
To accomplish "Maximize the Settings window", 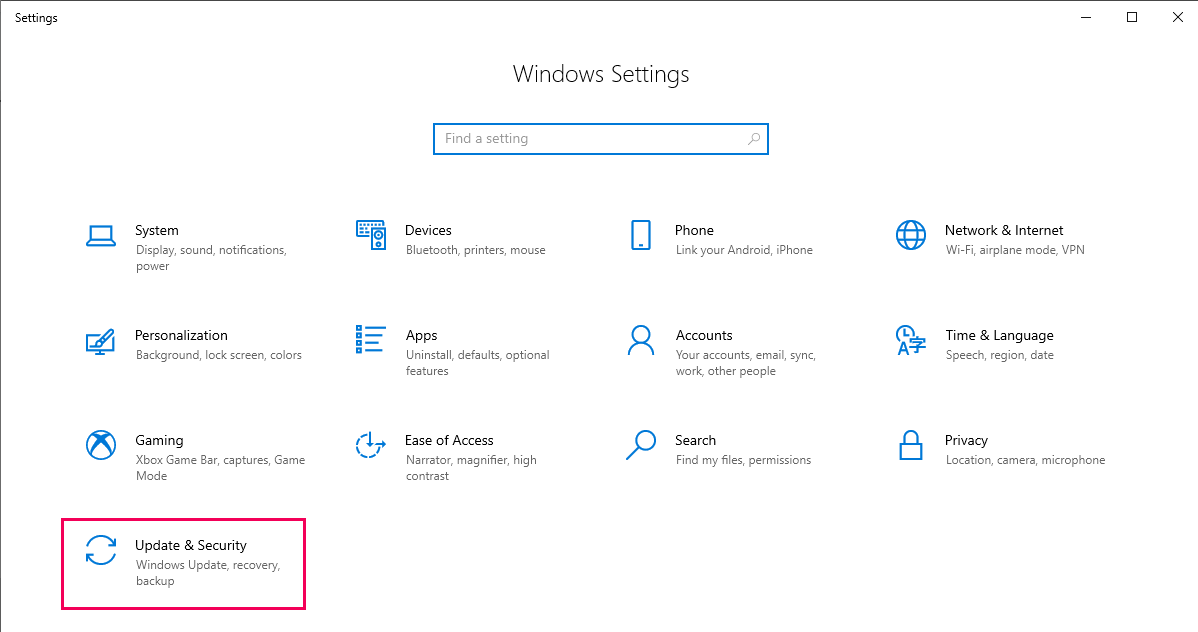I will tap(1132, 17).
